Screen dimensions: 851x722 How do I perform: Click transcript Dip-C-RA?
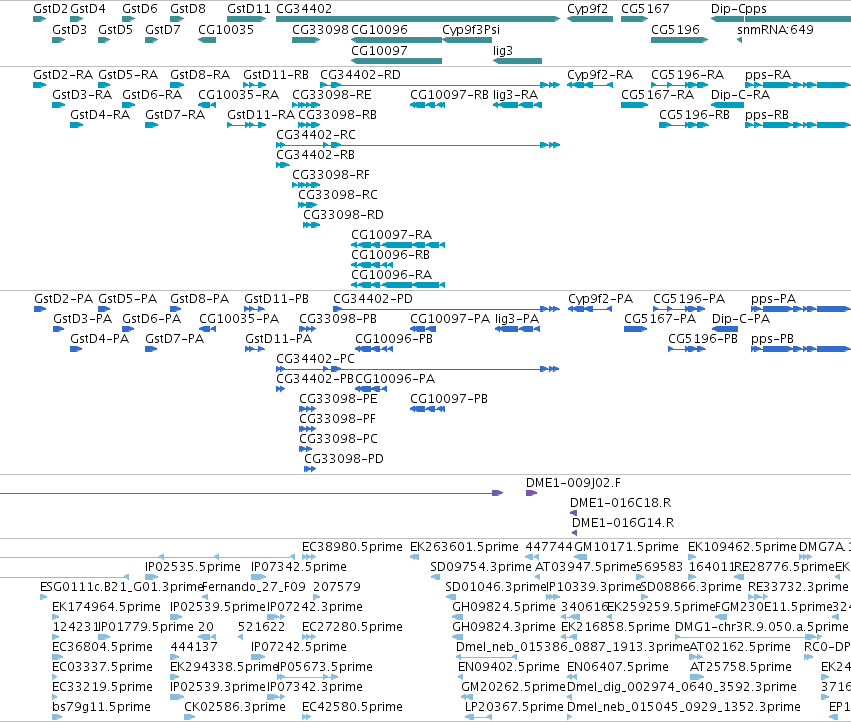(x=740, y=94)
